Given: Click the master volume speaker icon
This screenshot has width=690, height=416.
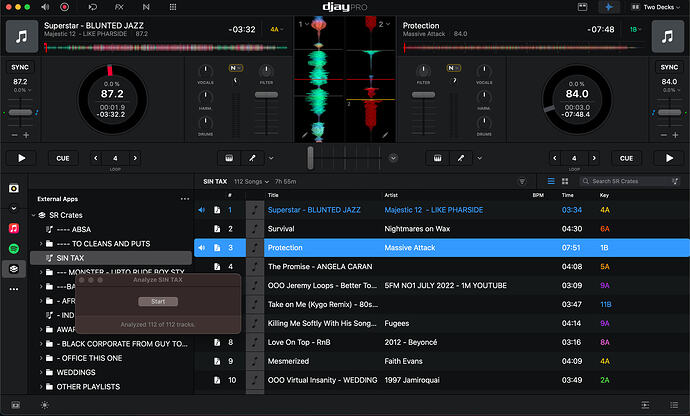Looking at the screenshot, I should coord(45,7).
